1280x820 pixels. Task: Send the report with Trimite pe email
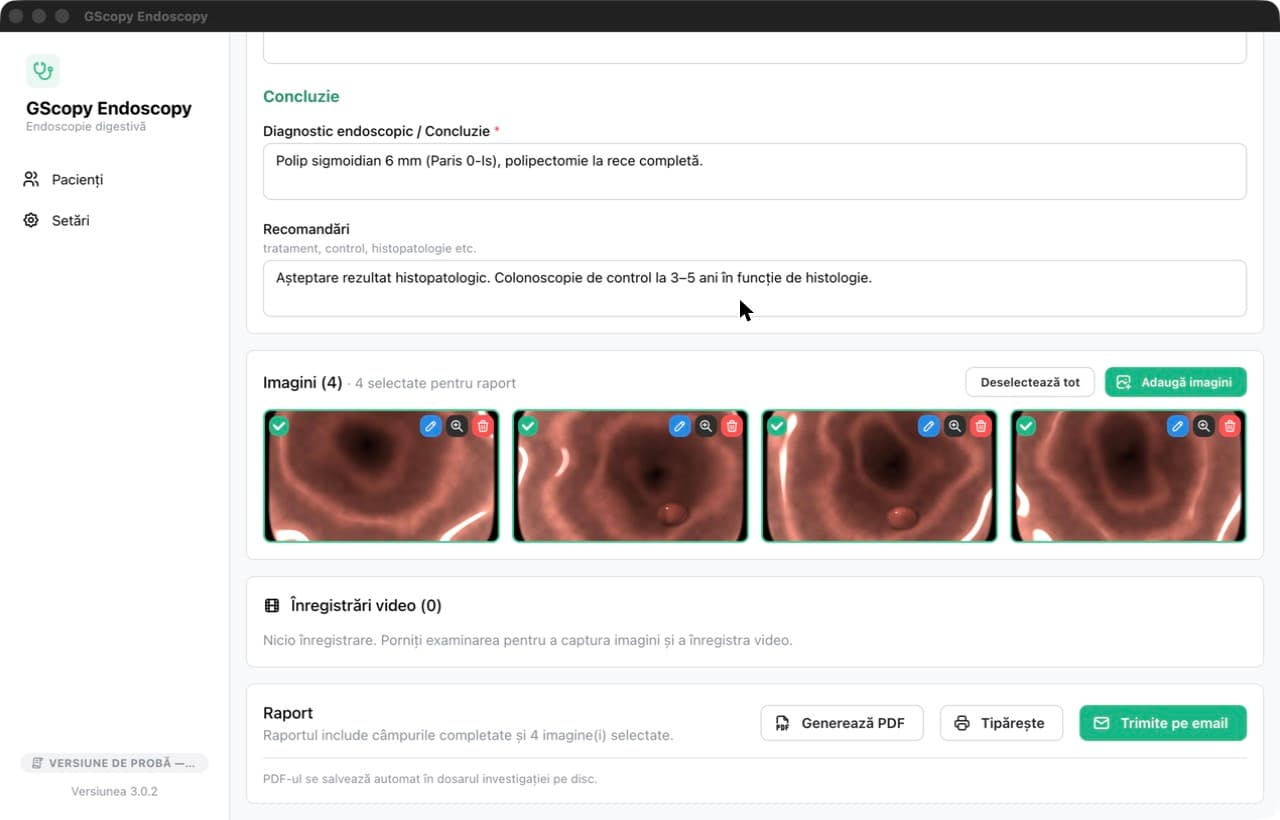pos(1163,723)
